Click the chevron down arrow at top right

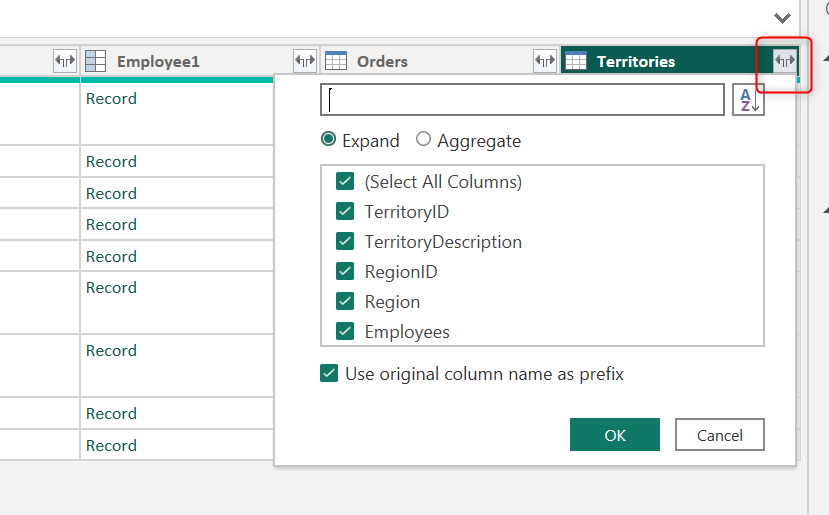784,18
